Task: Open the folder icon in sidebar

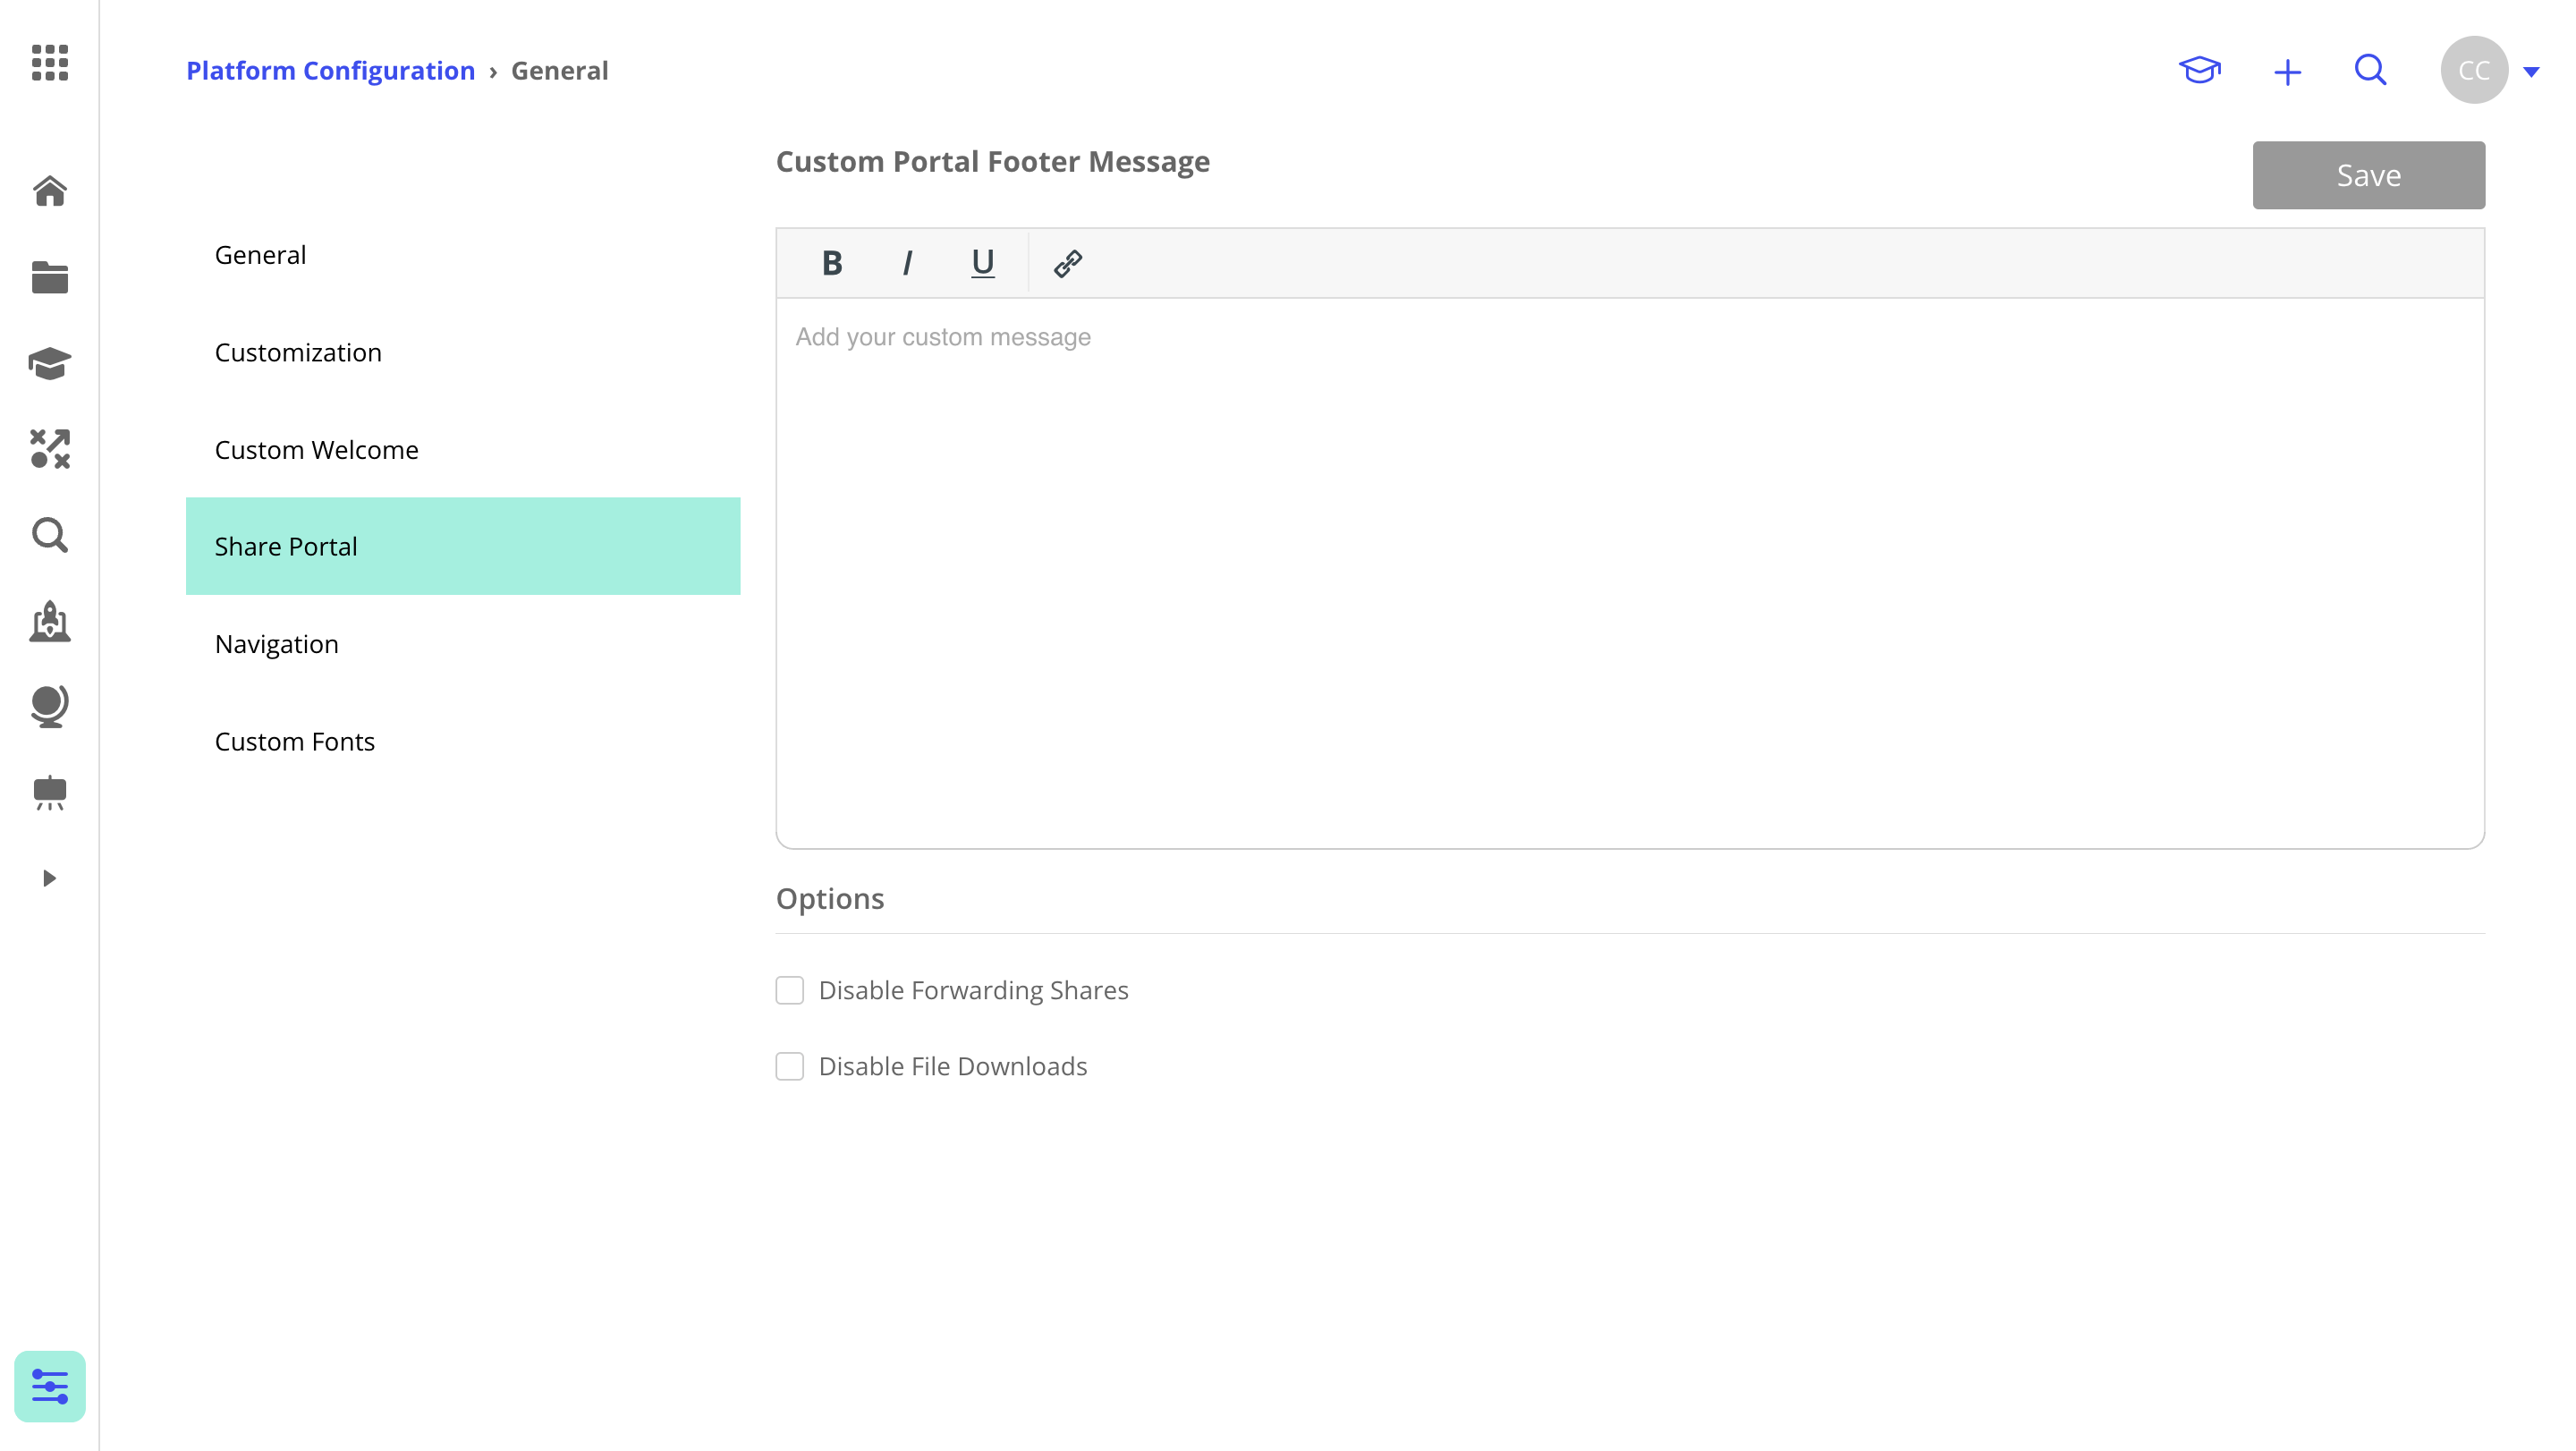Action: click(x=49, y=277)
